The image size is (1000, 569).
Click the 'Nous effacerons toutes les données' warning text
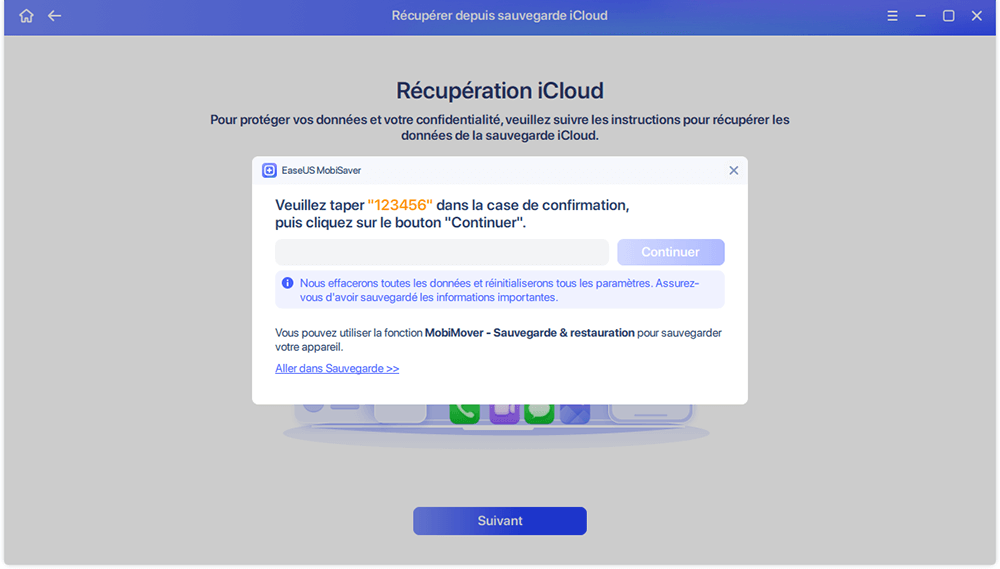(499, 290)
